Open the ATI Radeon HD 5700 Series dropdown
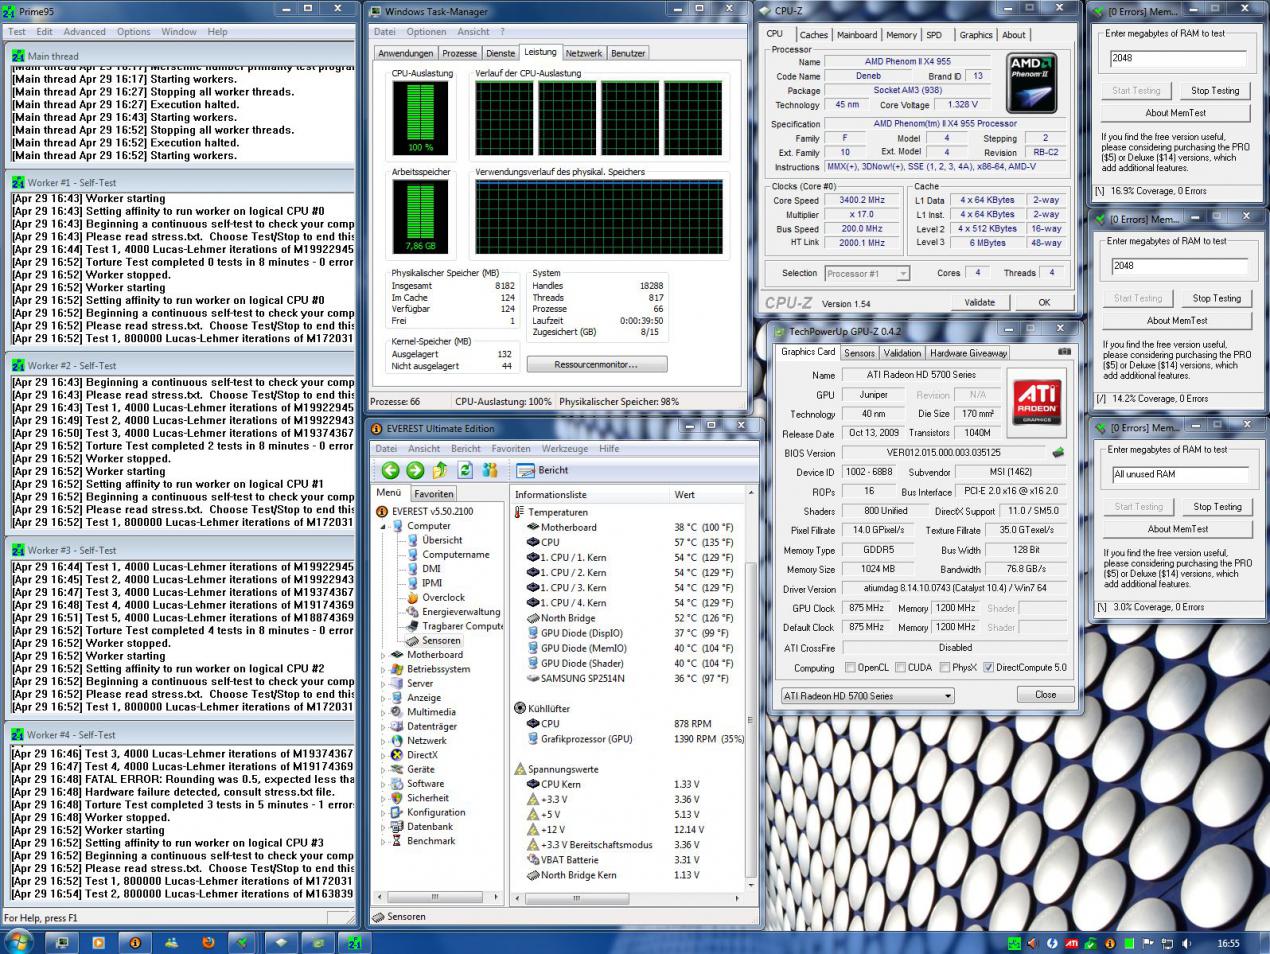The height and width of the screenshot is (954, 1270). coord(867,696)
